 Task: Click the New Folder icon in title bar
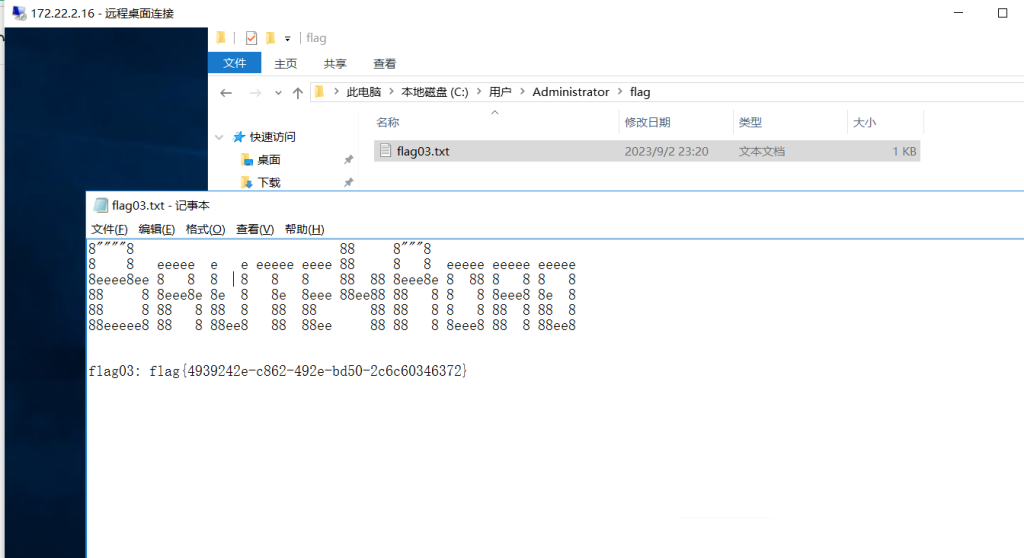[x=270, y=38]
